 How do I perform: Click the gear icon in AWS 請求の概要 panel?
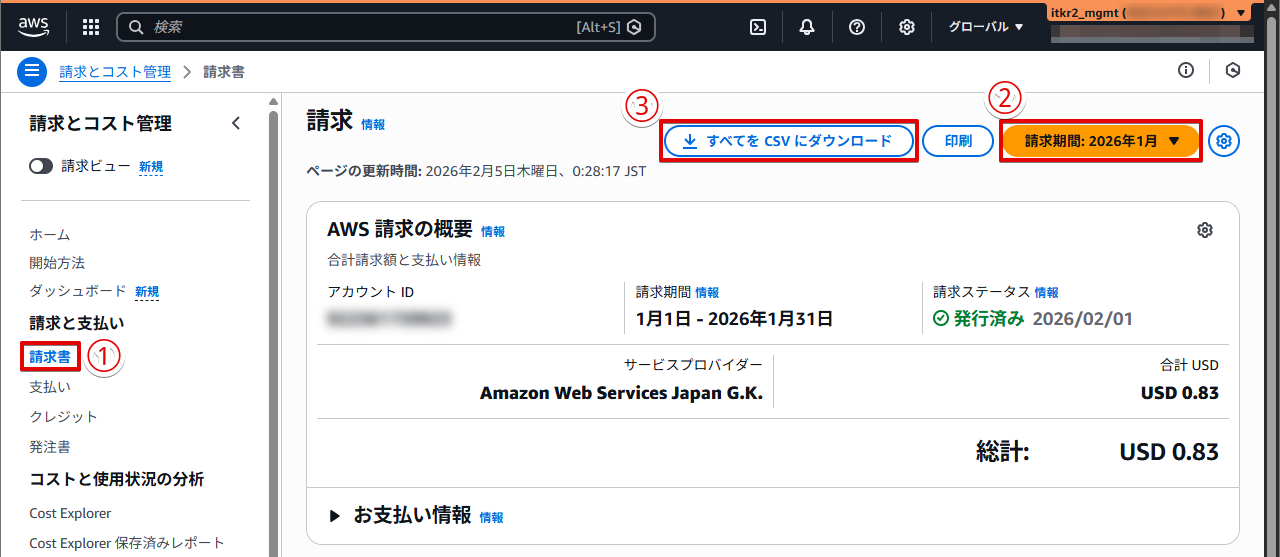click(1205, 230)
